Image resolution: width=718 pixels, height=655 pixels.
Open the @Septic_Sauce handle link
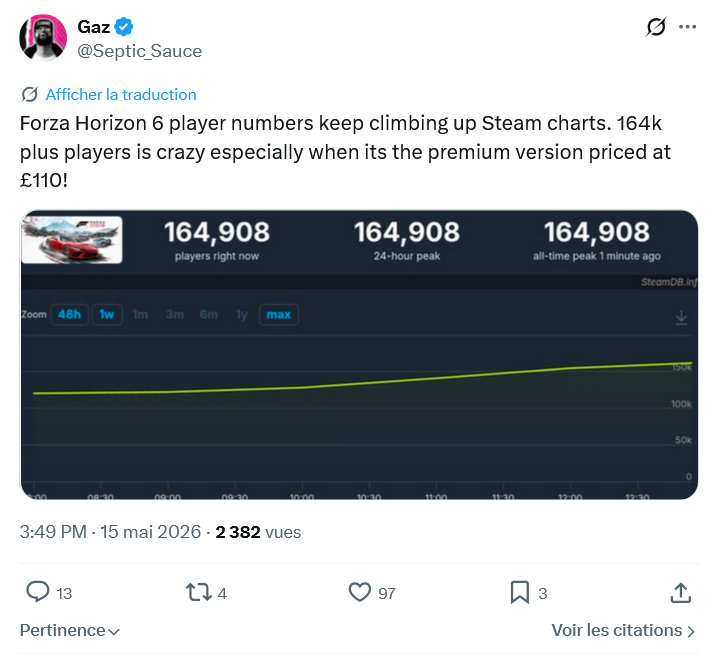(x=139, y=51)
